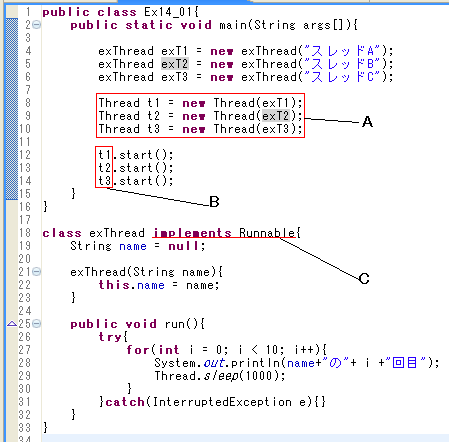Click the highlighted exT2 argument on line 9
The height and width of the screenshot is (442, 449).
276,116
